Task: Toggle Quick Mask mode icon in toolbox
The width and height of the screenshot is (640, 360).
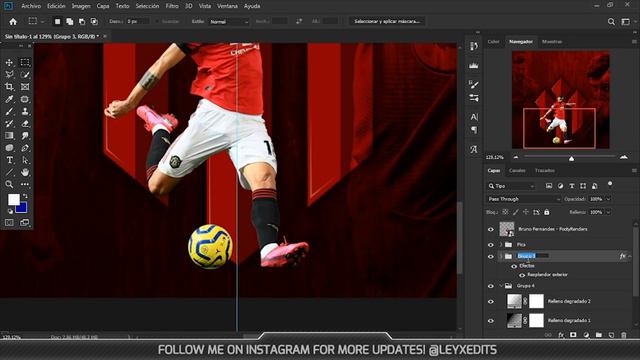Action: pyautogui.click(x=9, y=222)
